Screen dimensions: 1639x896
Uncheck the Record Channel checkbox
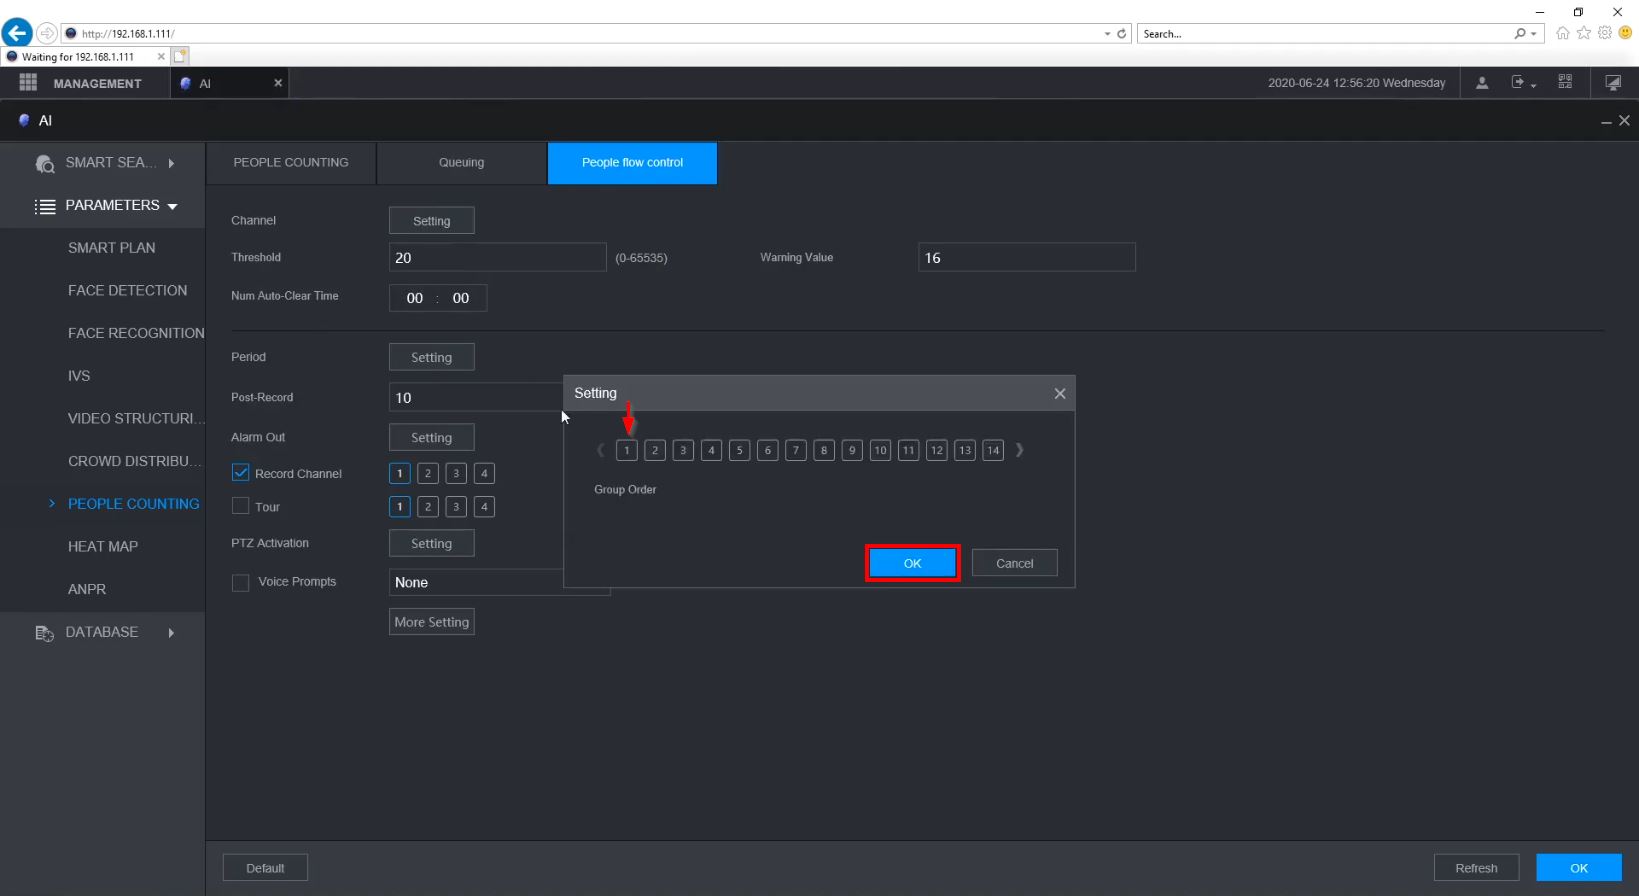pyautogui.click(x=241, y=473)
